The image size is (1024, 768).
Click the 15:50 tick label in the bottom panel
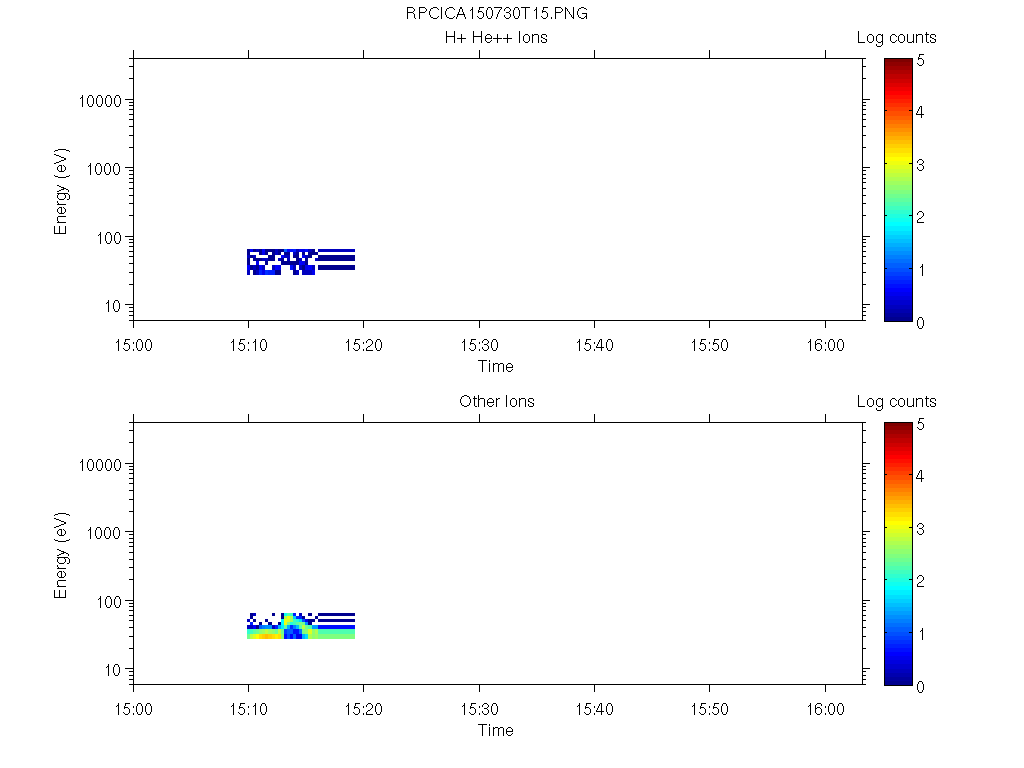710,709
